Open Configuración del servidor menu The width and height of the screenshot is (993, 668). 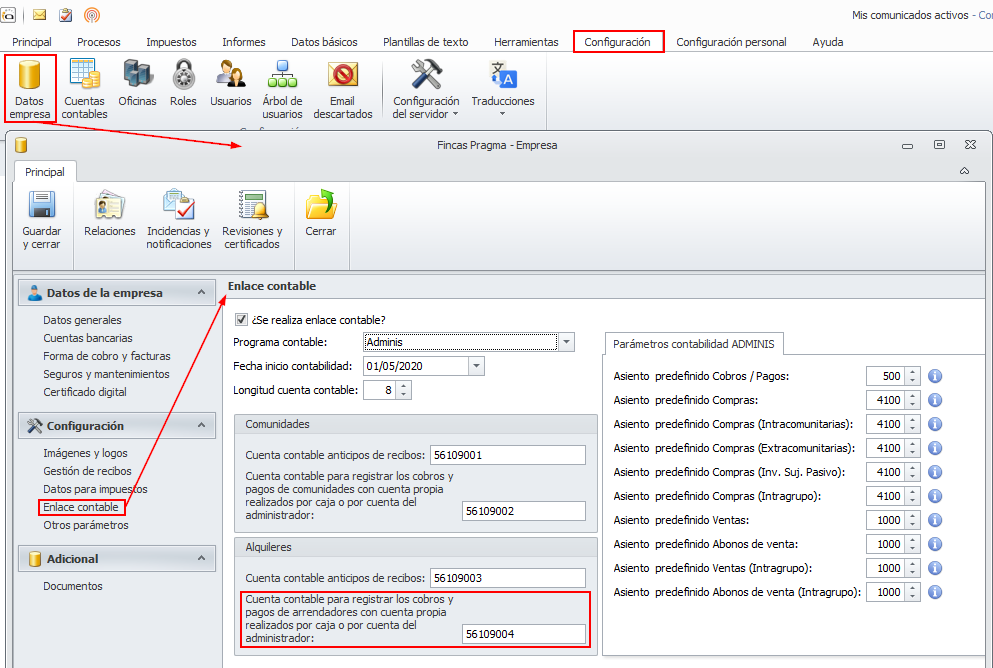click(426, 89)
